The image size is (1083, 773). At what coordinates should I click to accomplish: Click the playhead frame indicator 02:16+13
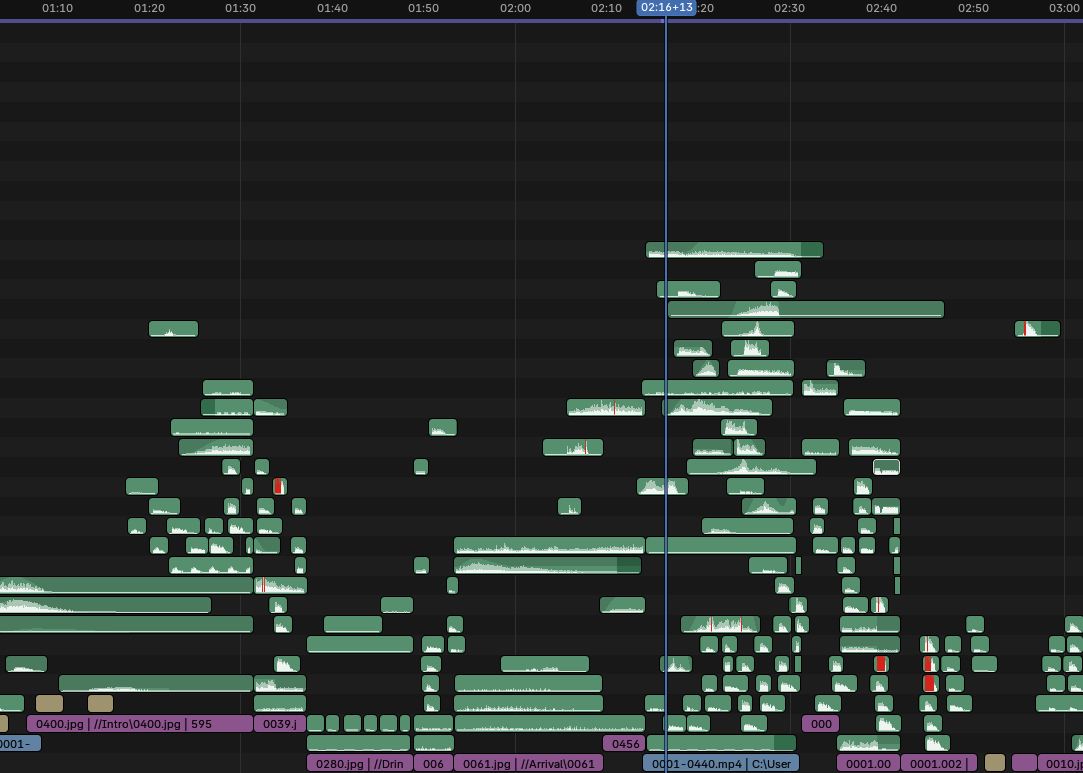[666, 7]
